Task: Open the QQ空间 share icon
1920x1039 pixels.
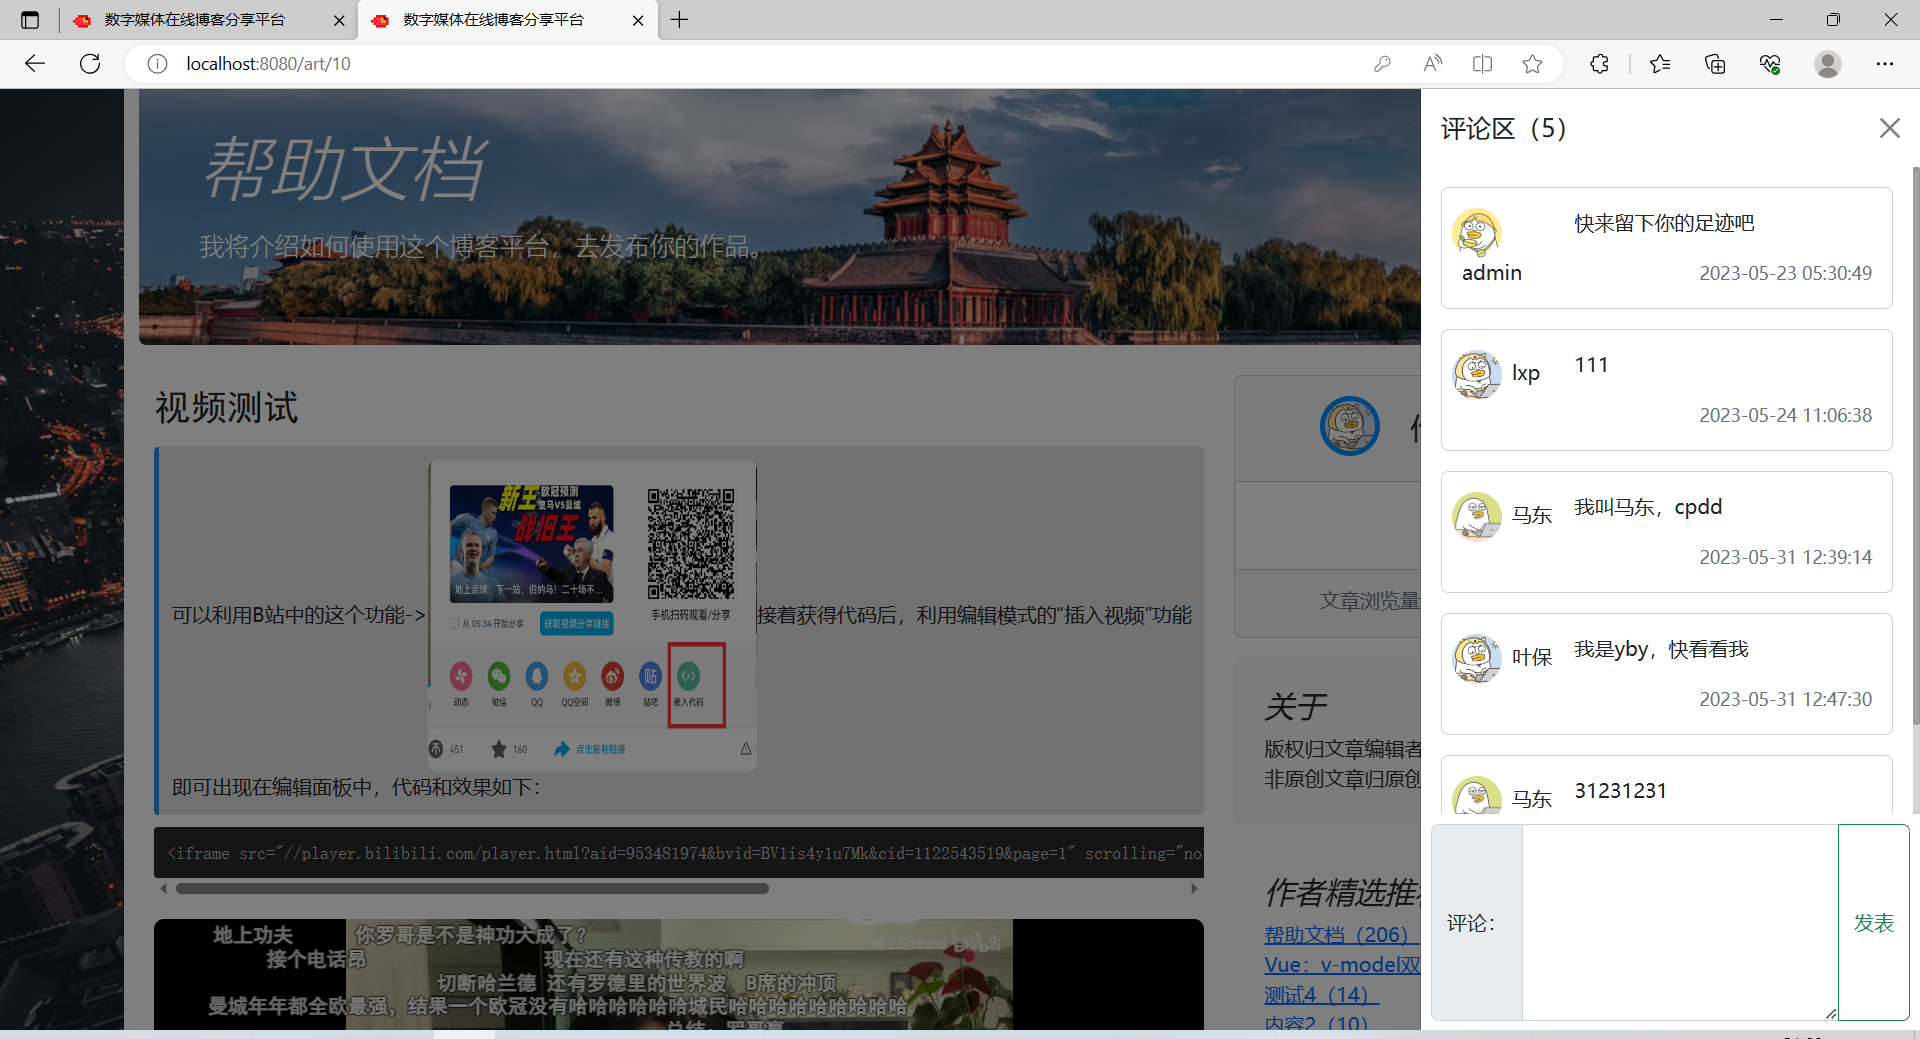Action: (575, 676)
